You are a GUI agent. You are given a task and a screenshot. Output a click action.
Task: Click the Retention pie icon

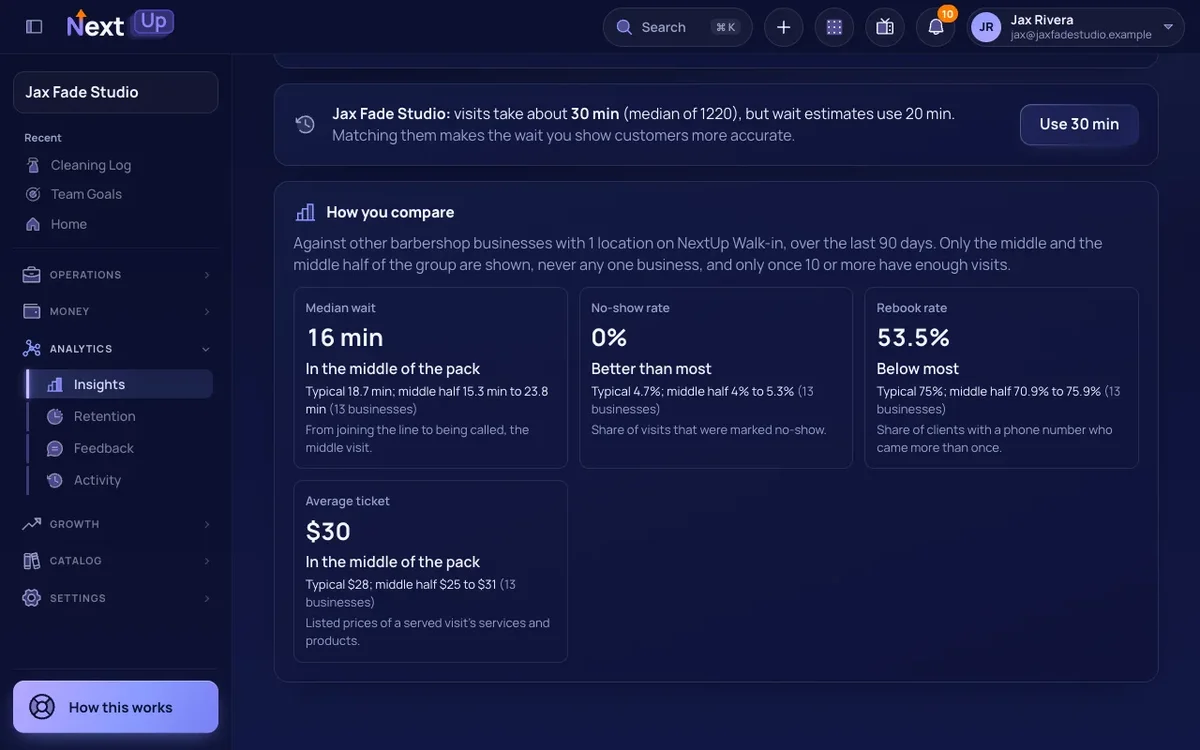[55, 416]
